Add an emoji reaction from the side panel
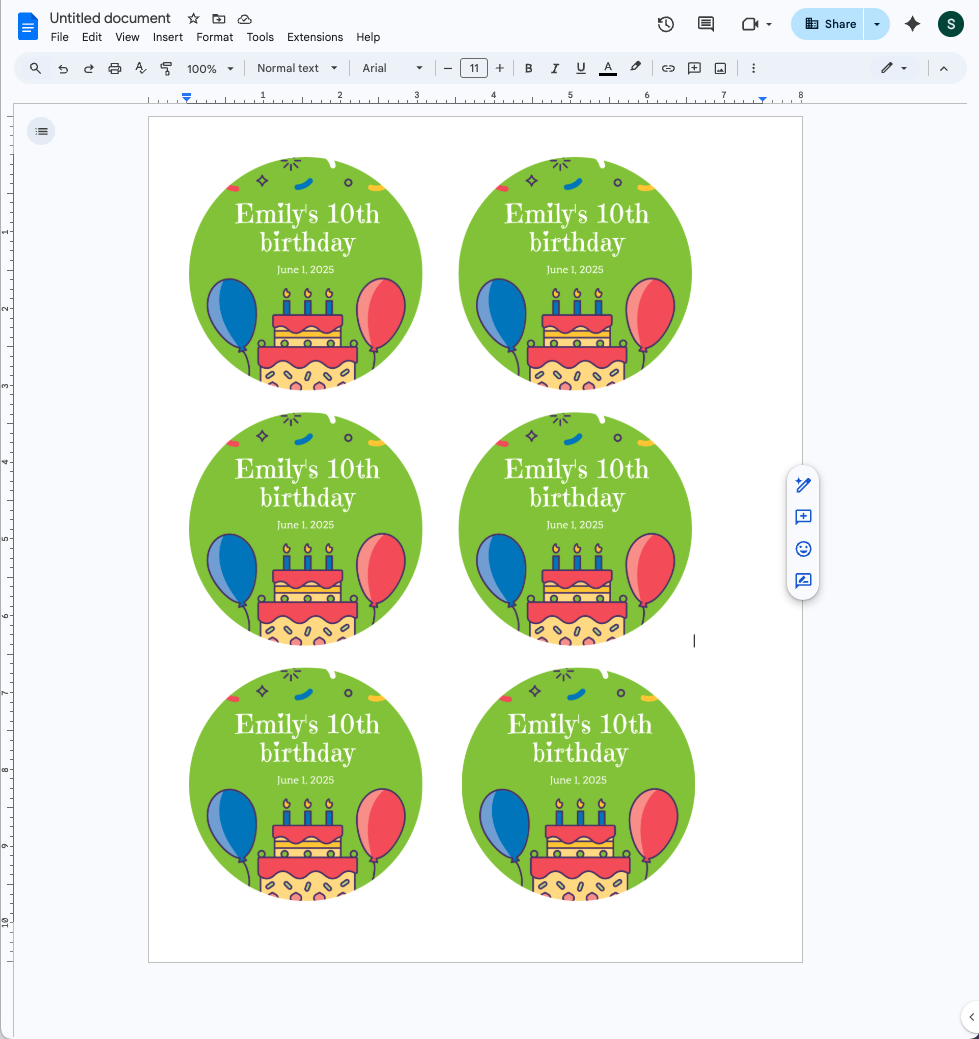The width and height of the screenshot is (979, 1039). pos(803,549)
